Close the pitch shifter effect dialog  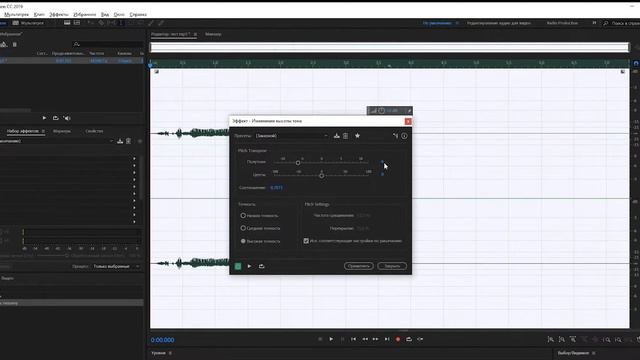(x=408, y=121)
